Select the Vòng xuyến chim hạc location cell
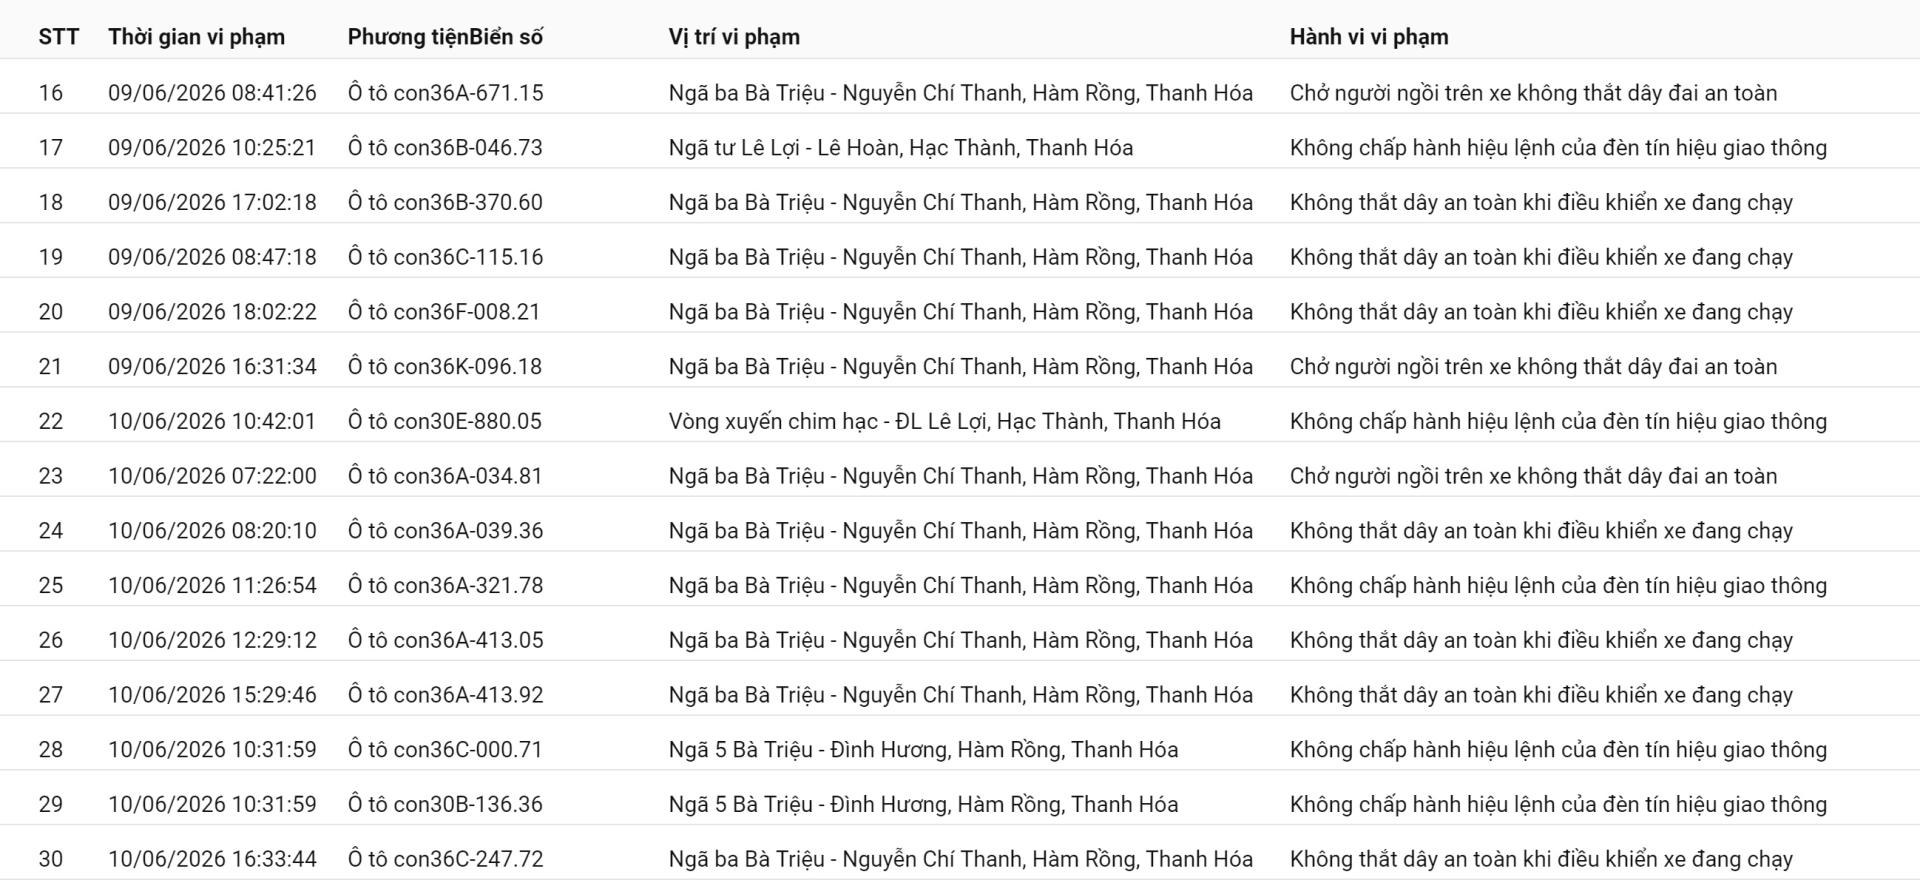 point(944,421)
